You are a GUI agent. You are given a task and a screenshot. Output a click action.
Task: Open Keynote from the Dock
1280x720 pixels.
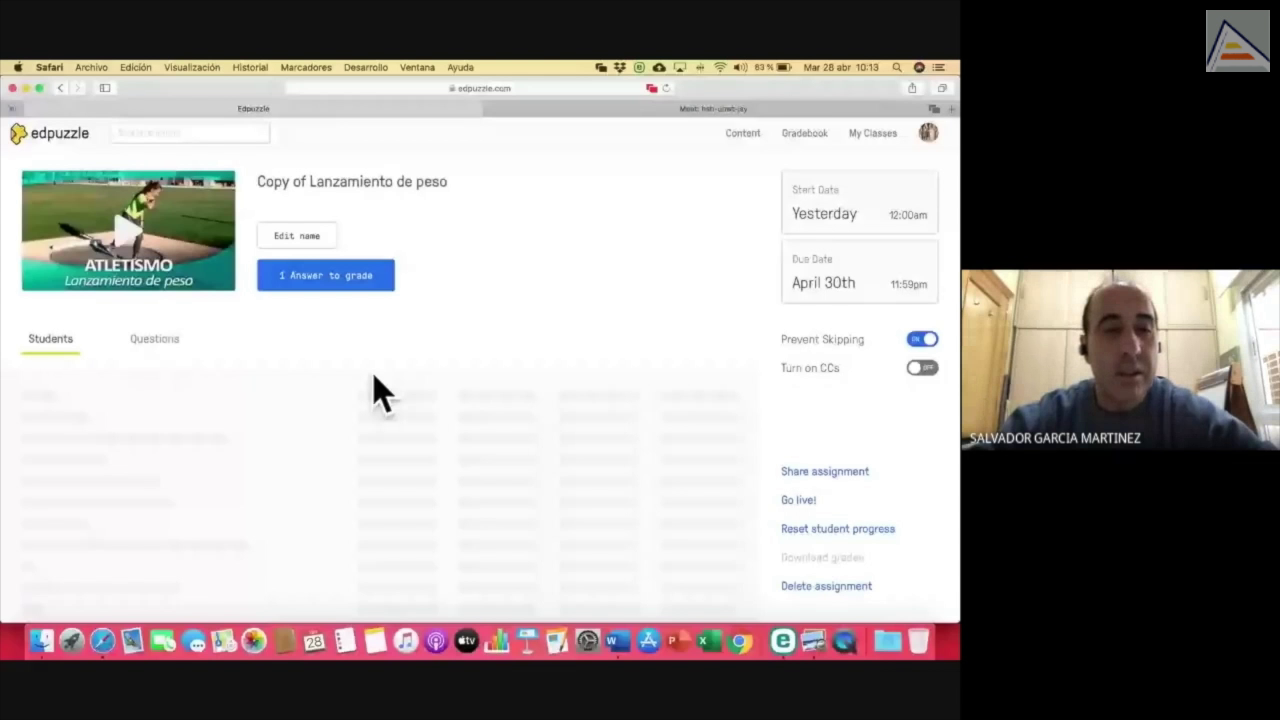[527, 641]
